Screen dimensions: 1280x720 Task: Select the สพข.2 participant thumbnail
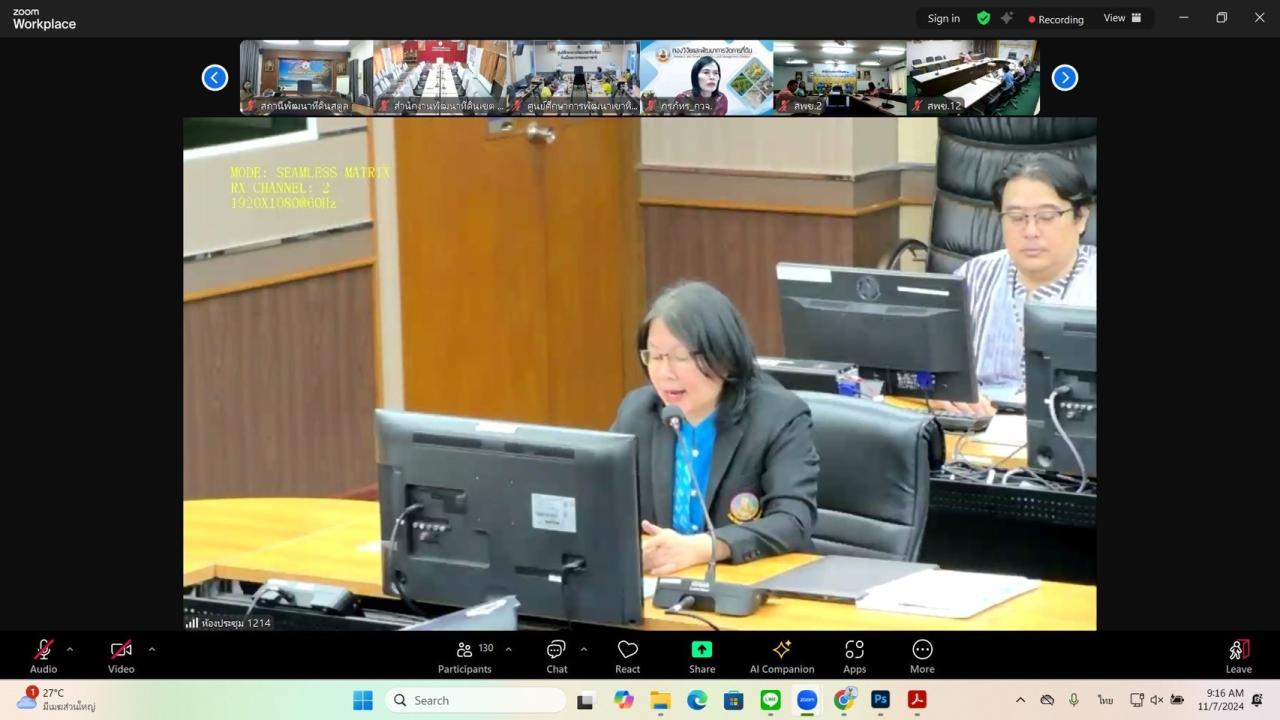point(840,78)
